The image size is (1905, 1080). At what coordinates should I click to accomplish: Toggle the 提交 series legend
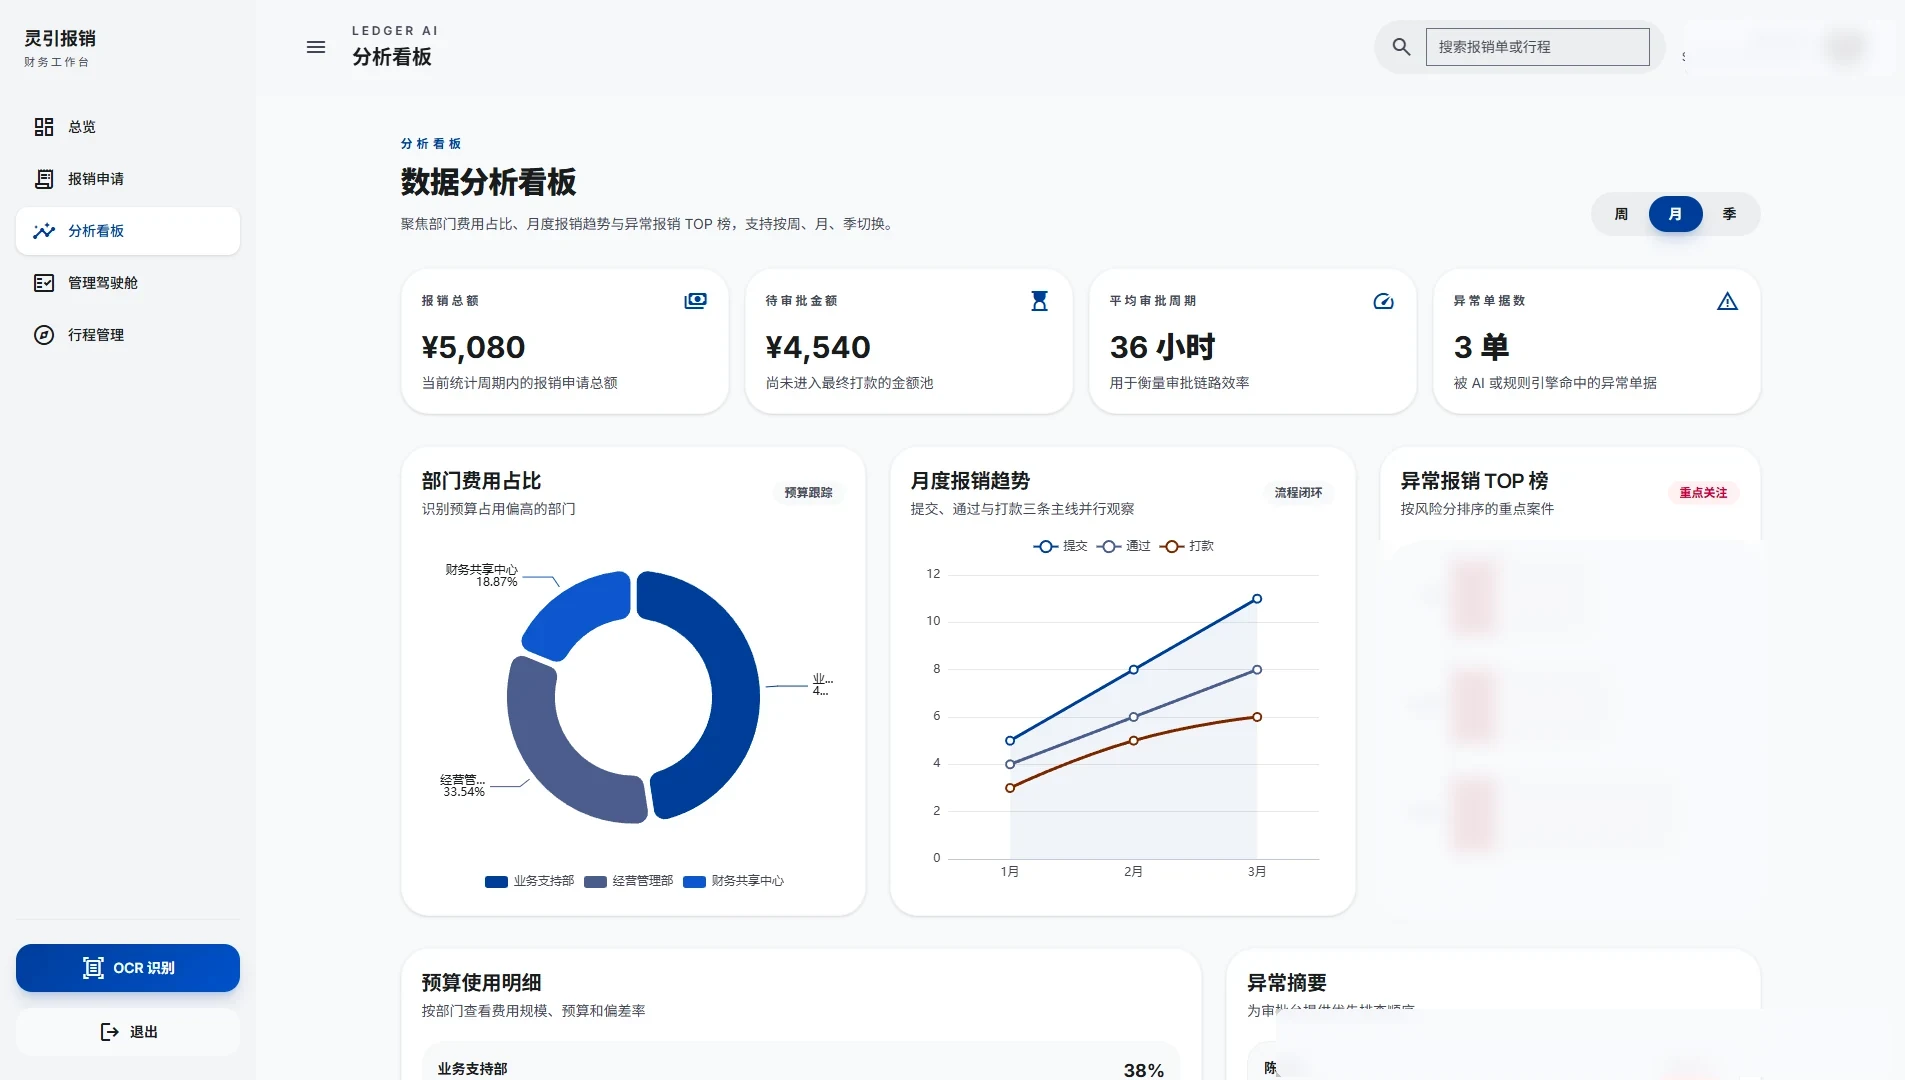(x=1060, y=546)
